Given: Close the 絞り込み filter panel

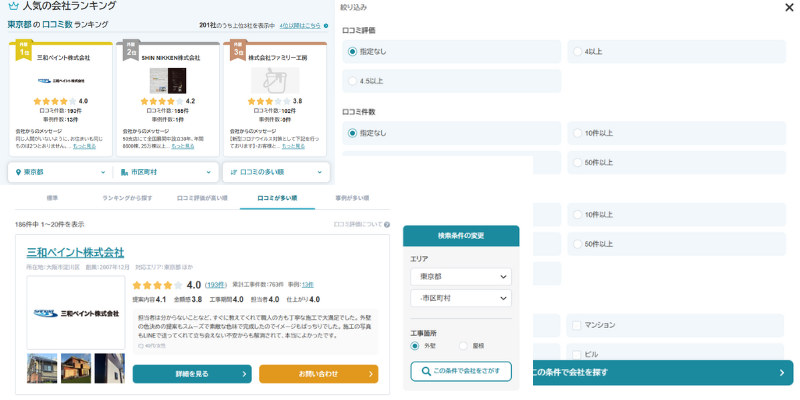Looking at the screenshot, I should pos(789,7).
